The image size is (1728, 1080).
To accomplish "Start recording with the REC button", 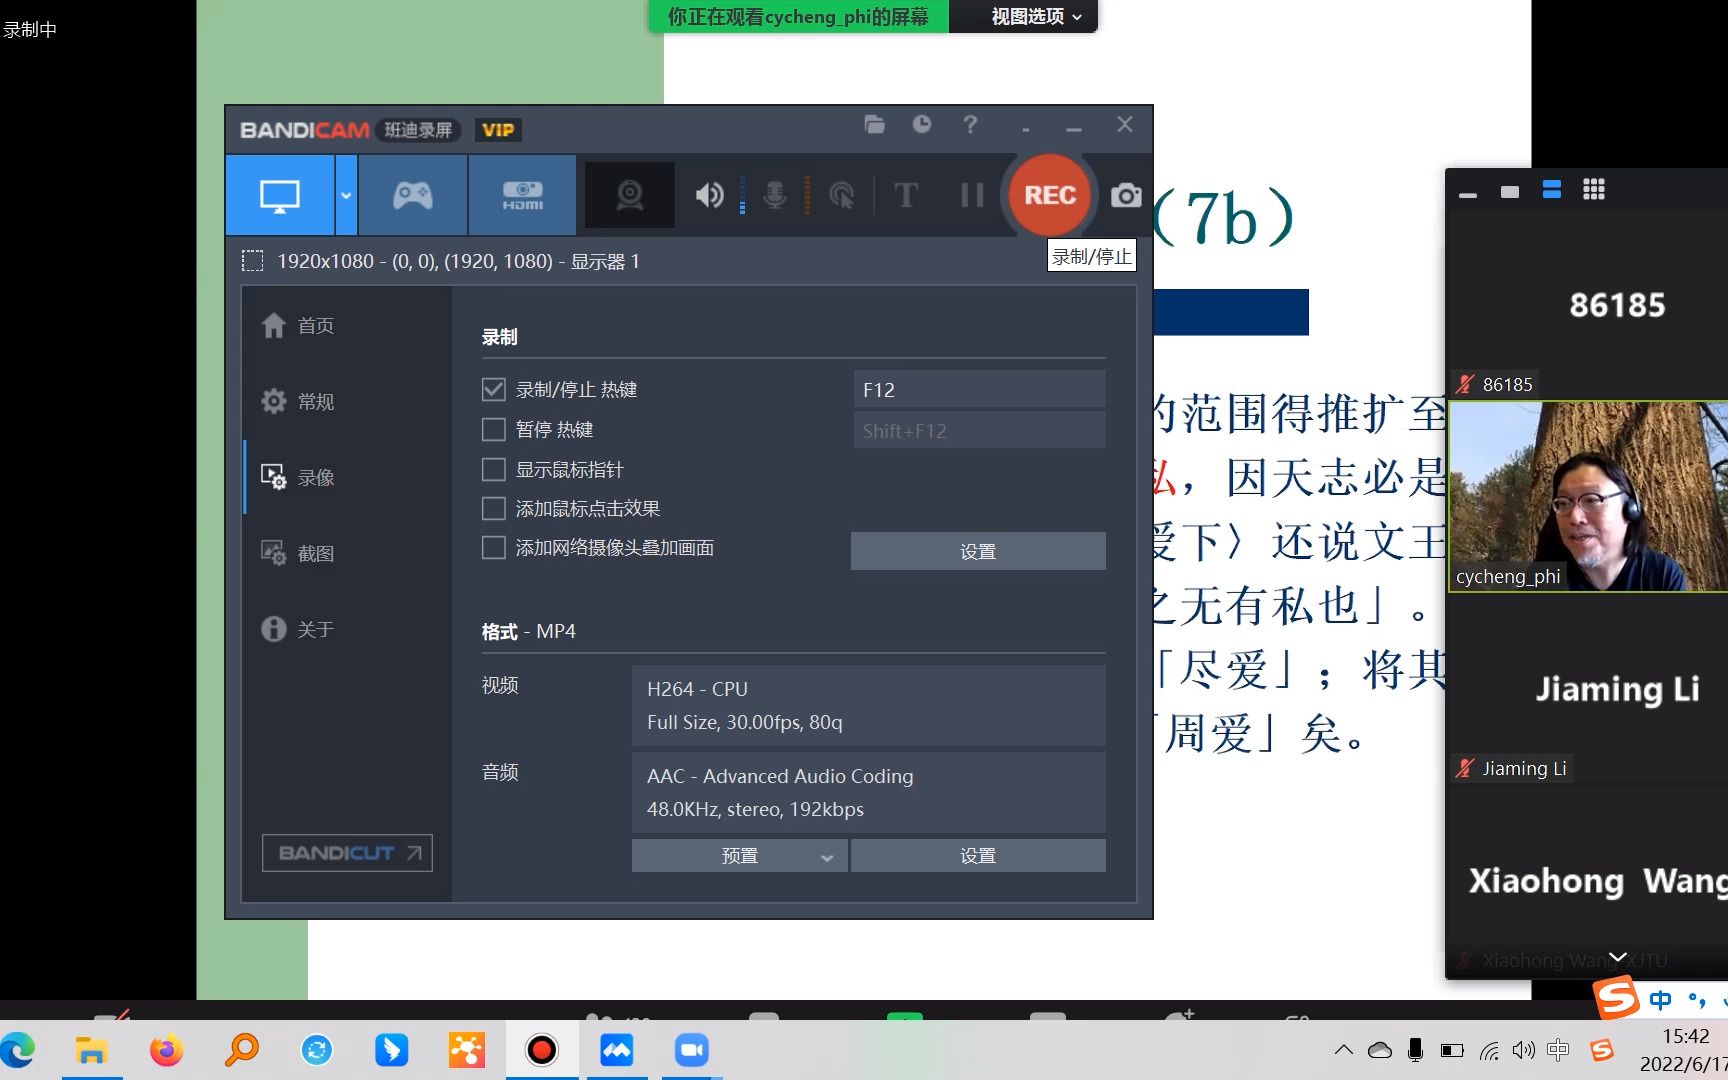I will coord(1050,195).
